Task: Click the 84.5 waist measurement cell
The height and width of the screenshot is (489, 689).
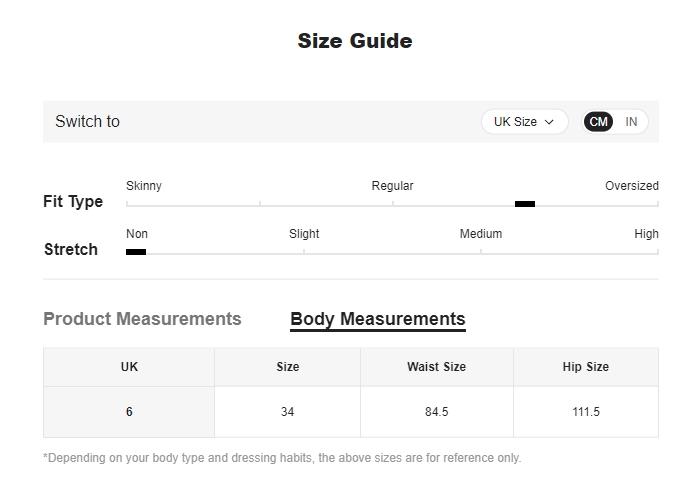Action: (436, 412)
